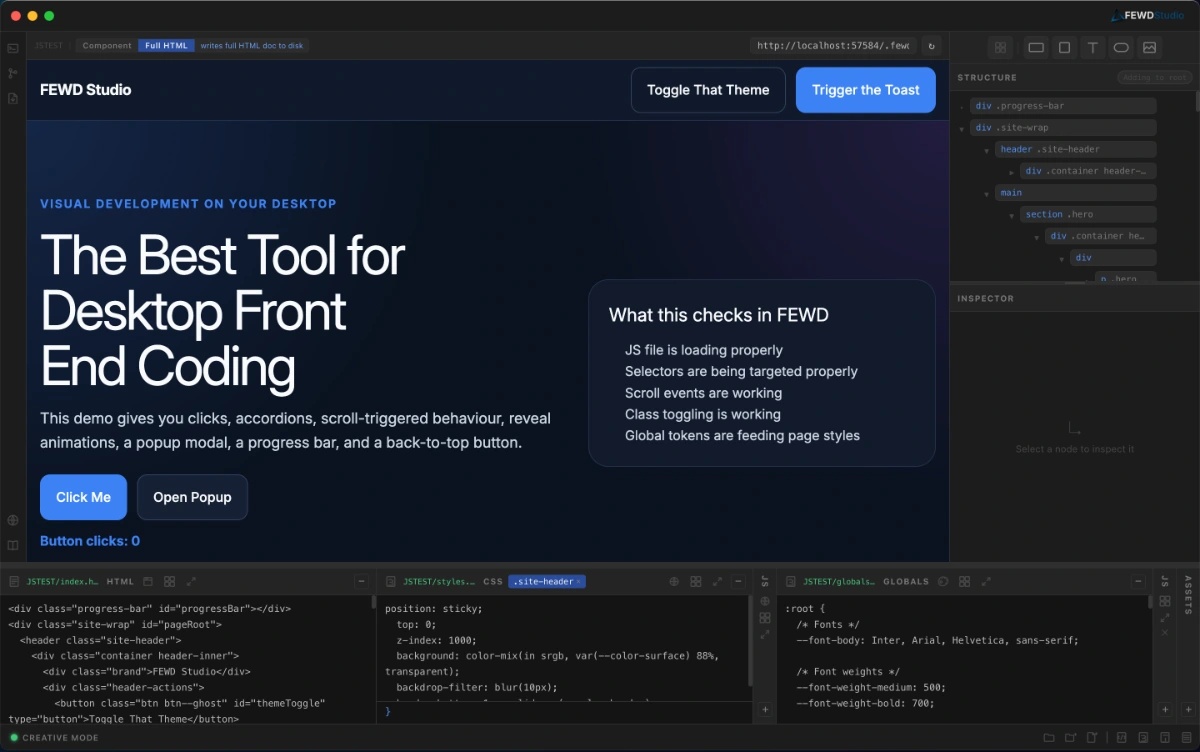This screenshot has width=1200, height=752.
Task: Toggle the bottom-panel layout icon in status bar
Action: 1164,738
